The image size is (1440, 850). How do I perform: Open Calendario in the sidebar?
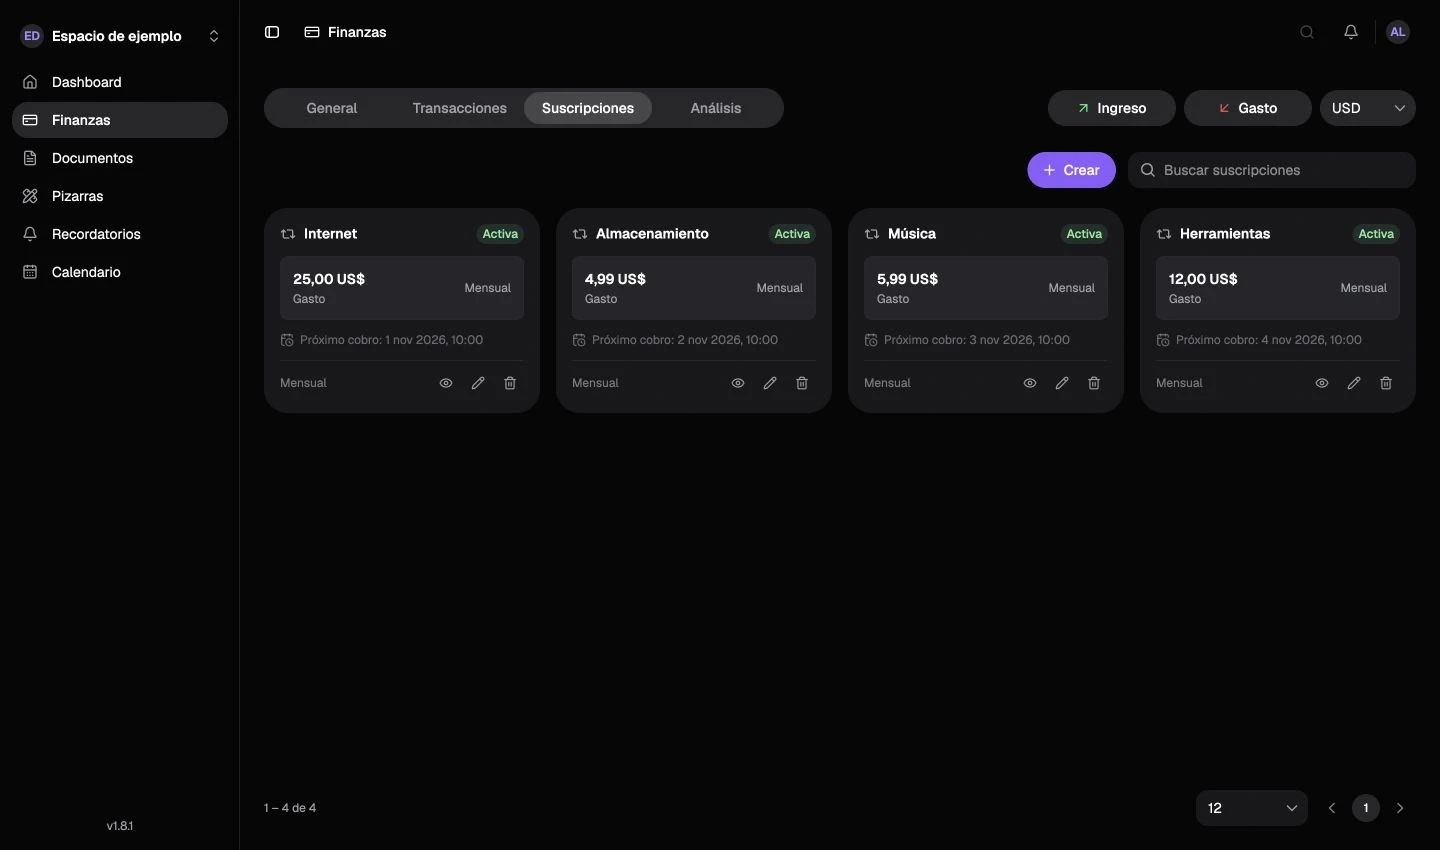(120, 272)
